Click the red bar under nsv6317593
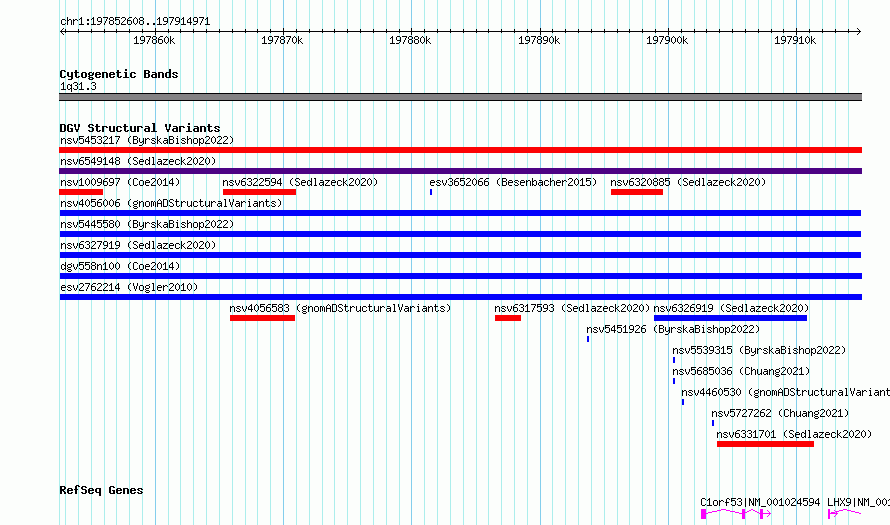The image size is (890, 525). (x=508, y=318)
